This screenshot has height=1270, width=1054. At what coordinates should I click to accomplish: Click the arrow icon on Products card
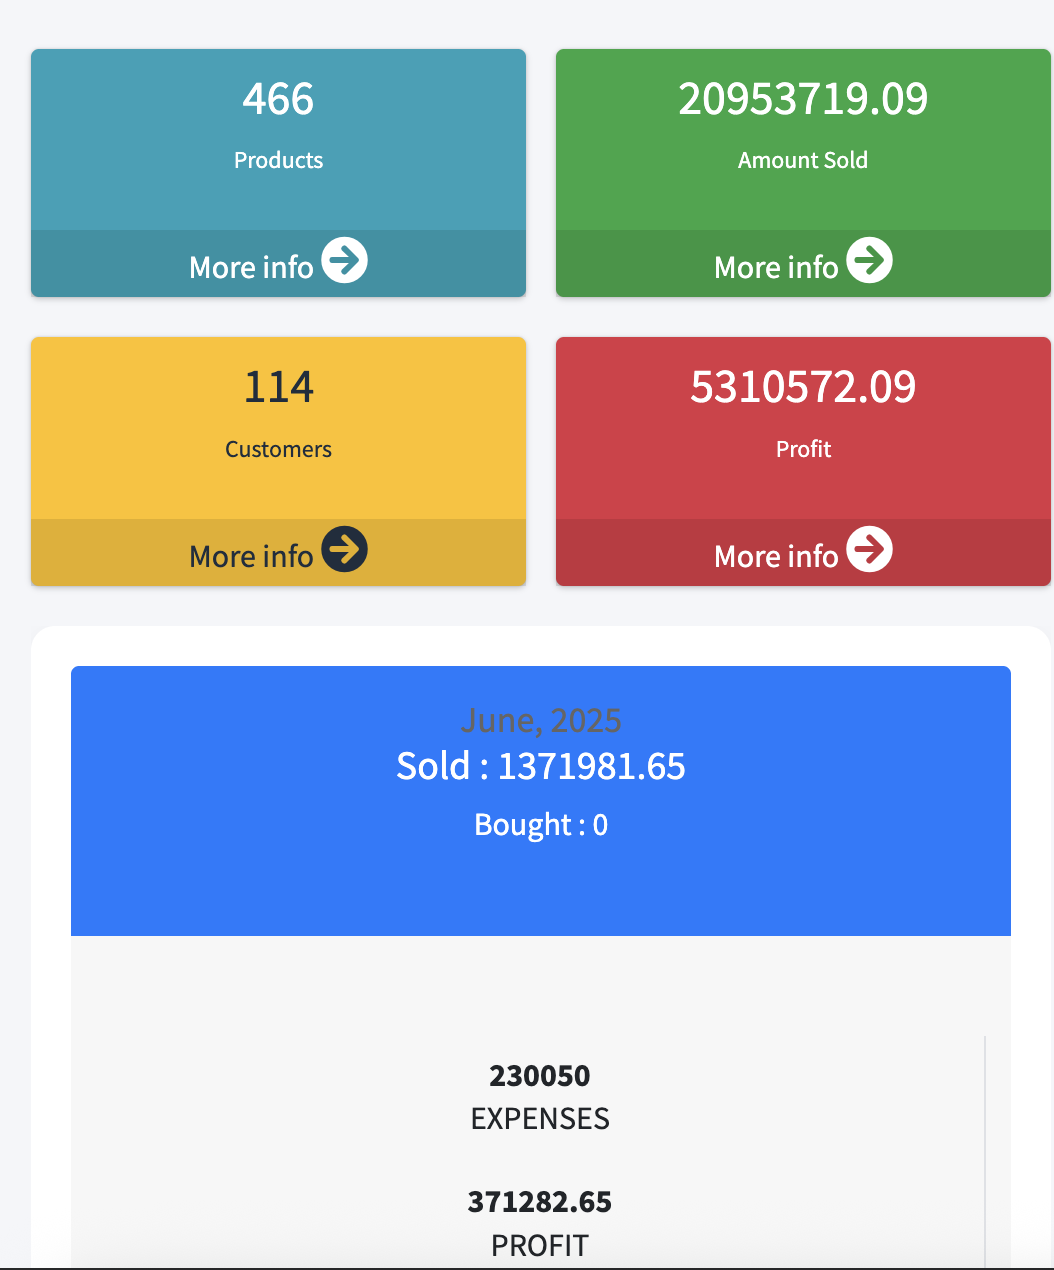pos(345,261)
